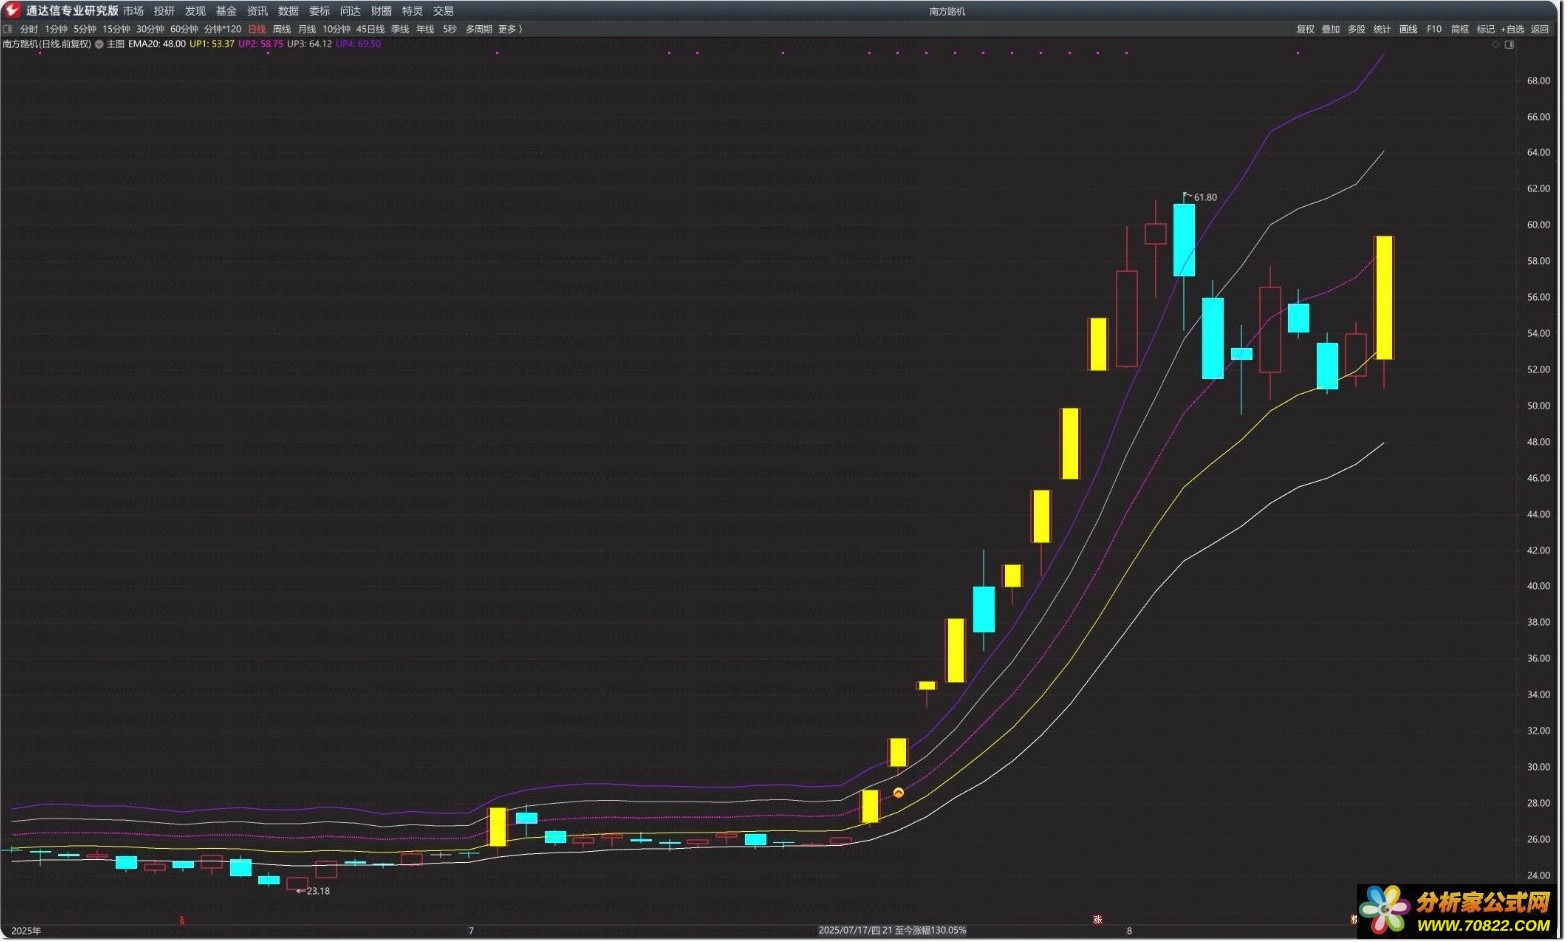Open the 交易 menu
The width and height of the screenshot is (1567, 942).
click(x=443, y=11)
